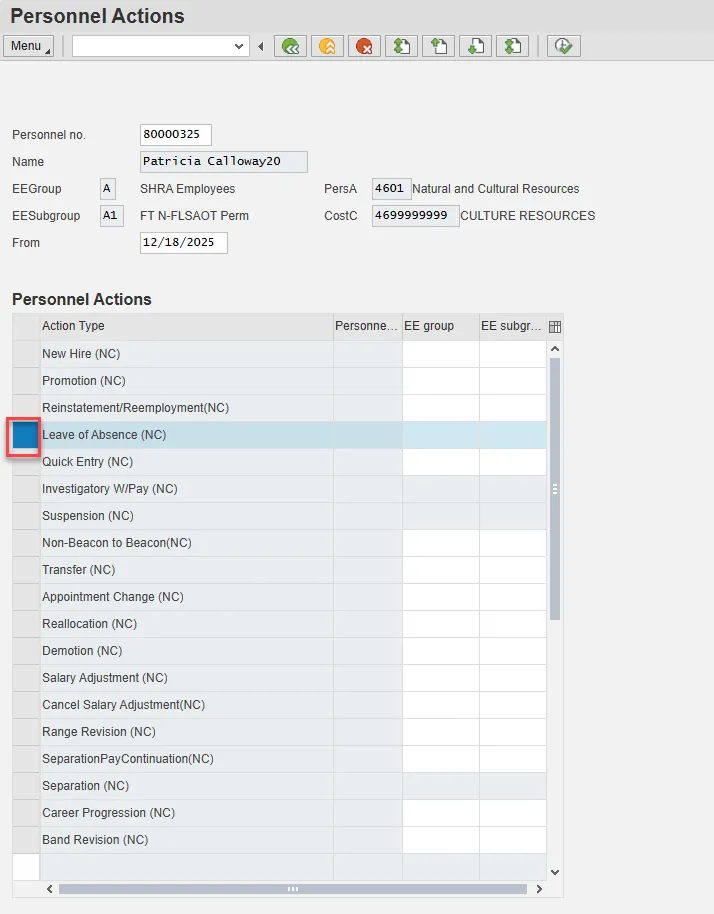Select the Reinstatement/Reemployment(NC) row selector
Image resolution: width=714 pixels, height=914 pixels.
(26, 407)
